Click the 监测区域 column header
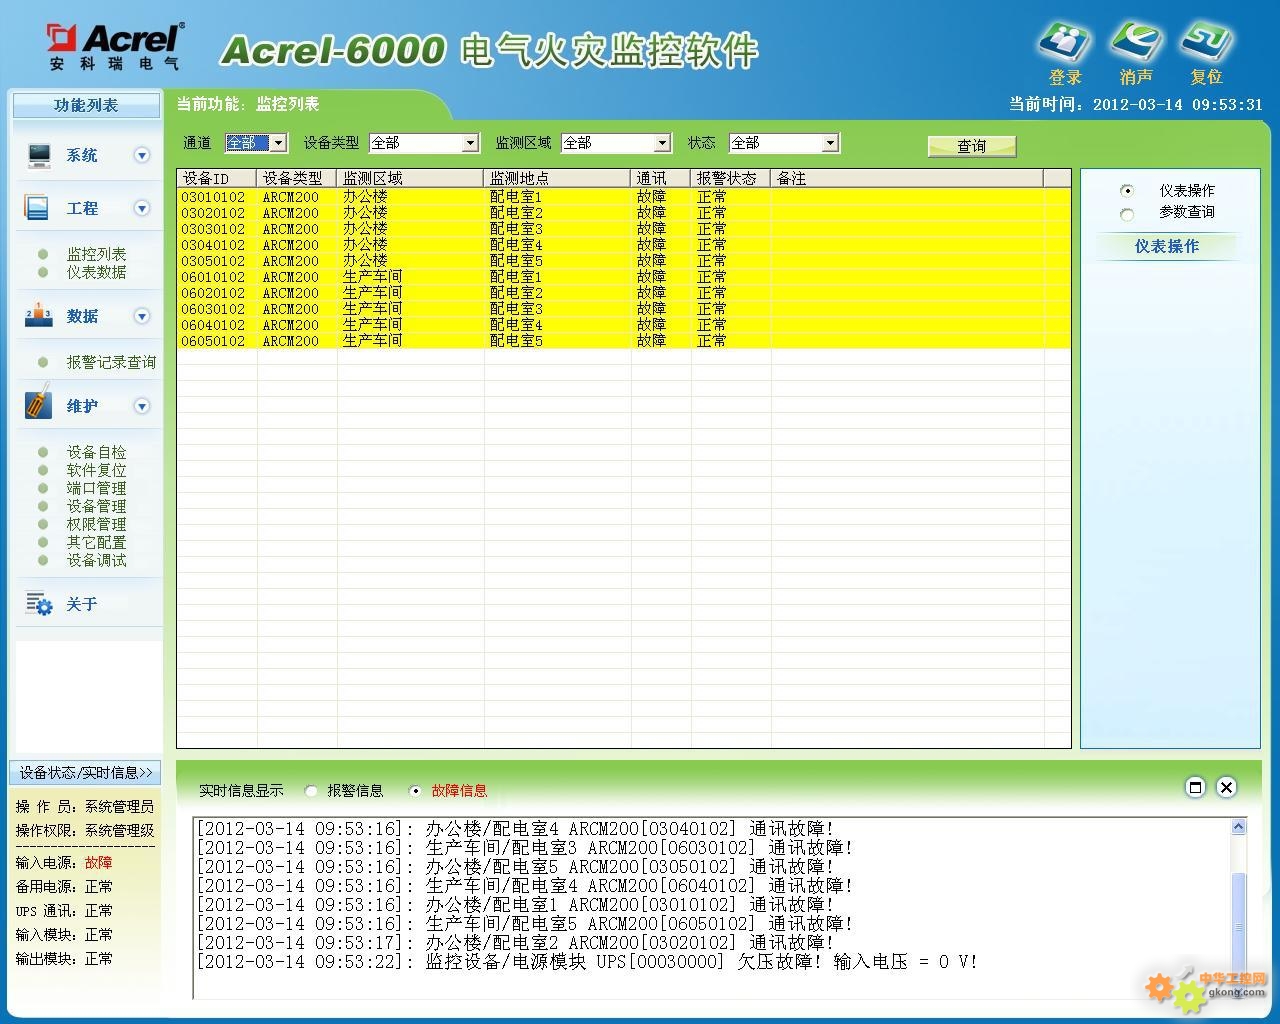The width and height of the screenshot is (1280, 1024). pos(410,178)
